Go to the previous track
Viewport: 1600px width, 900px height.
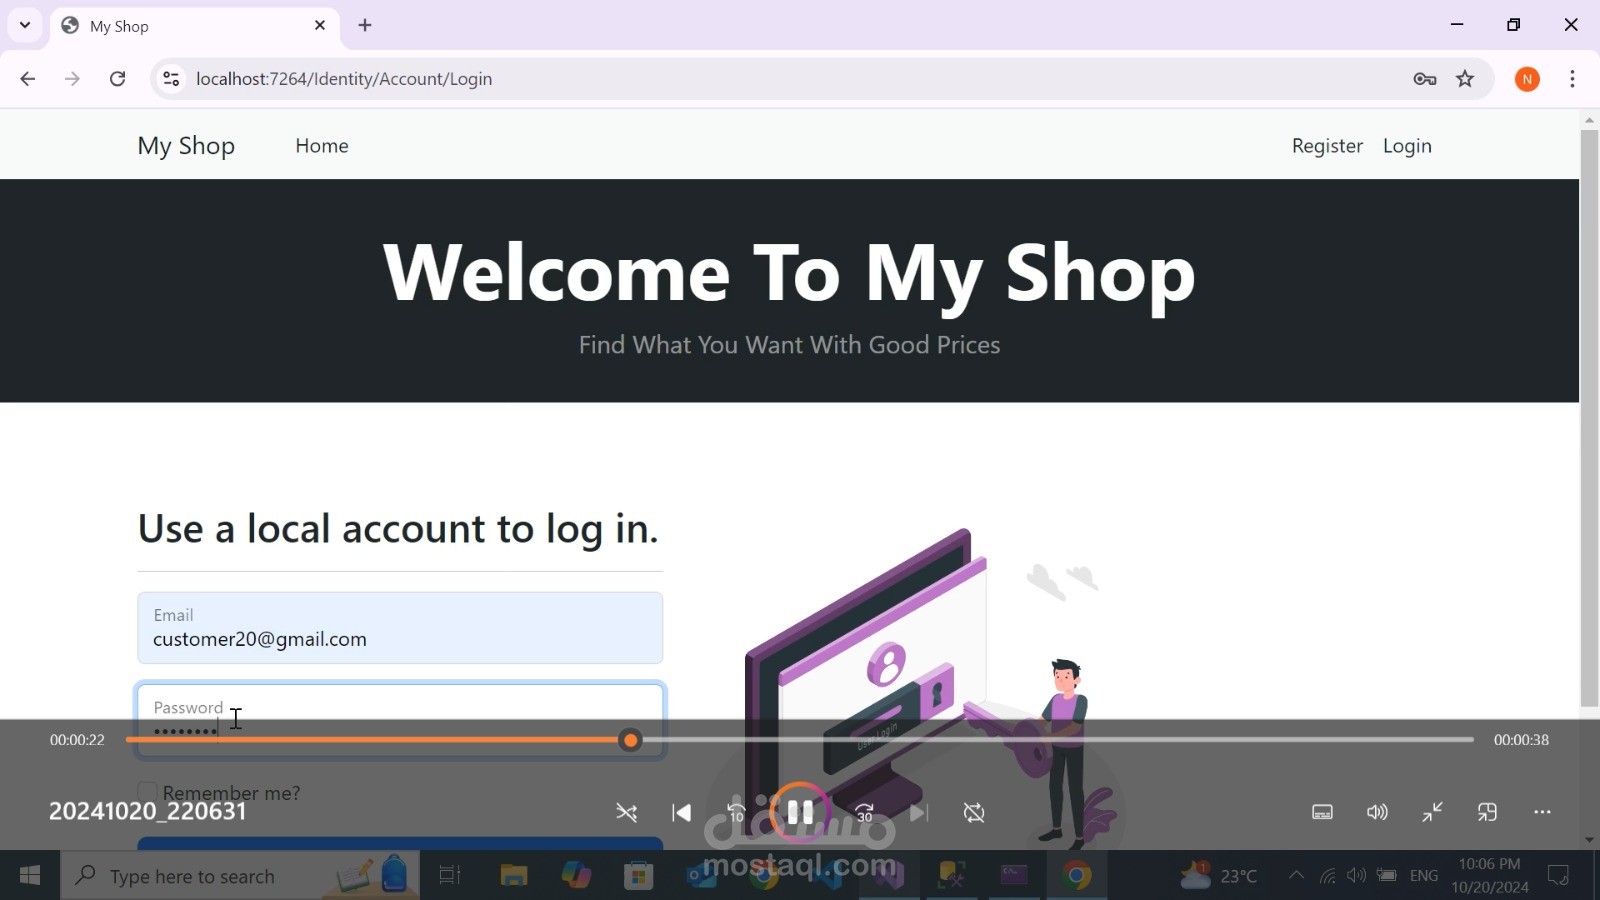coord(682,813)
